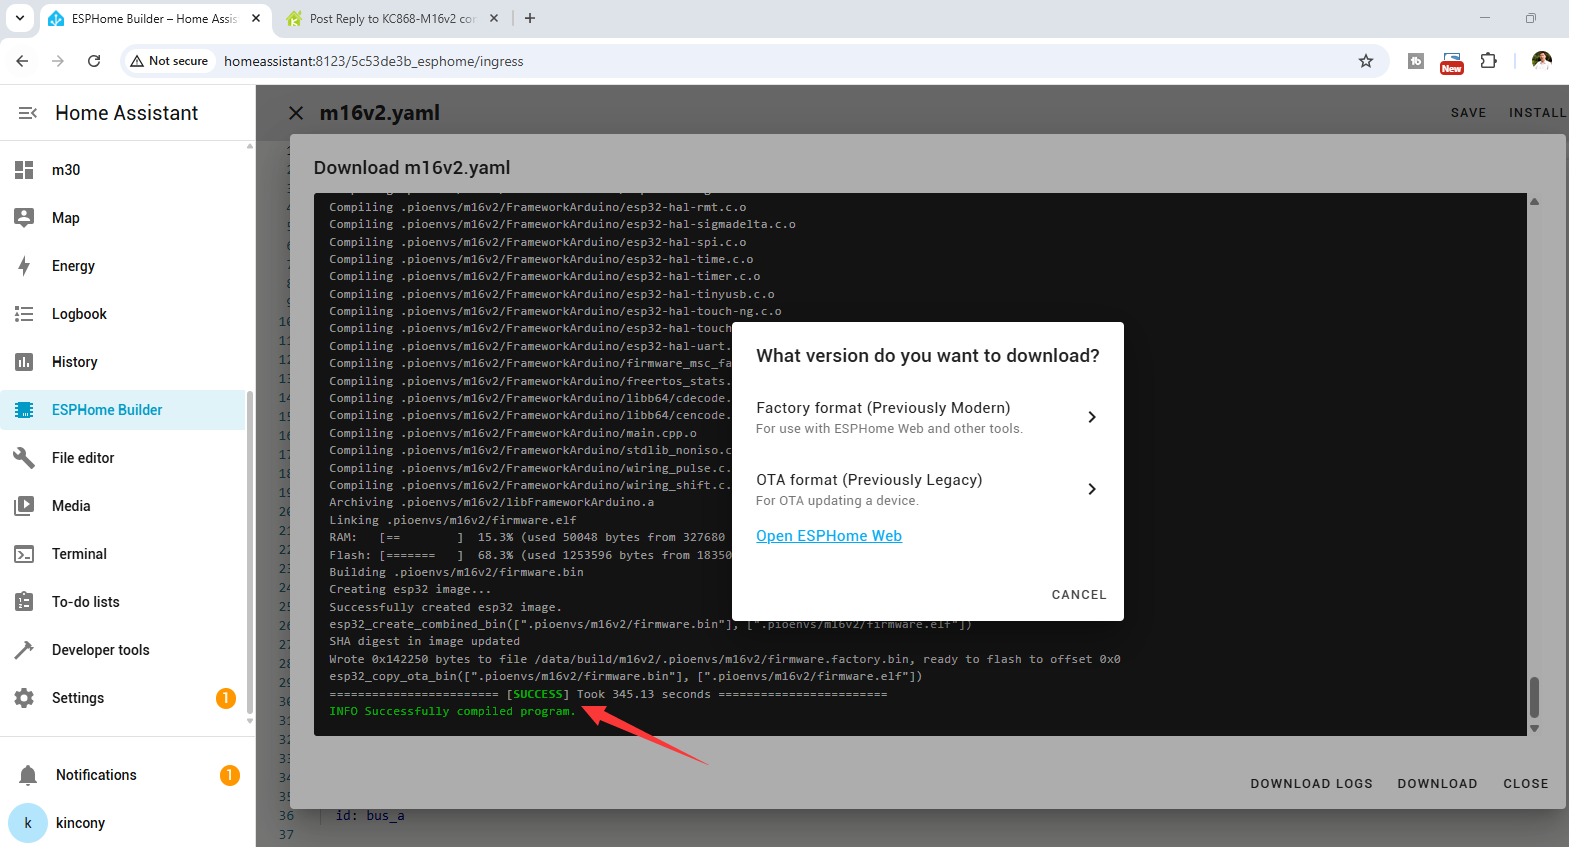1569x847 pixels.
Task: Open the File editor wrench icon
Action: 24,458
